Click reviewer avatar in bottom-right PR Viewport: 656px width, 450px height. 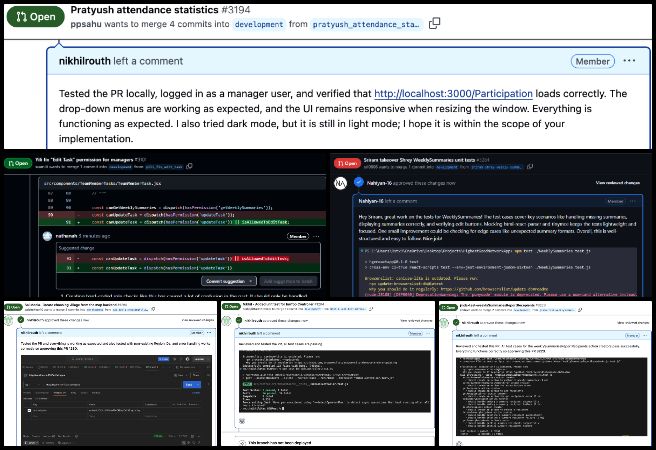coord(444,322)
